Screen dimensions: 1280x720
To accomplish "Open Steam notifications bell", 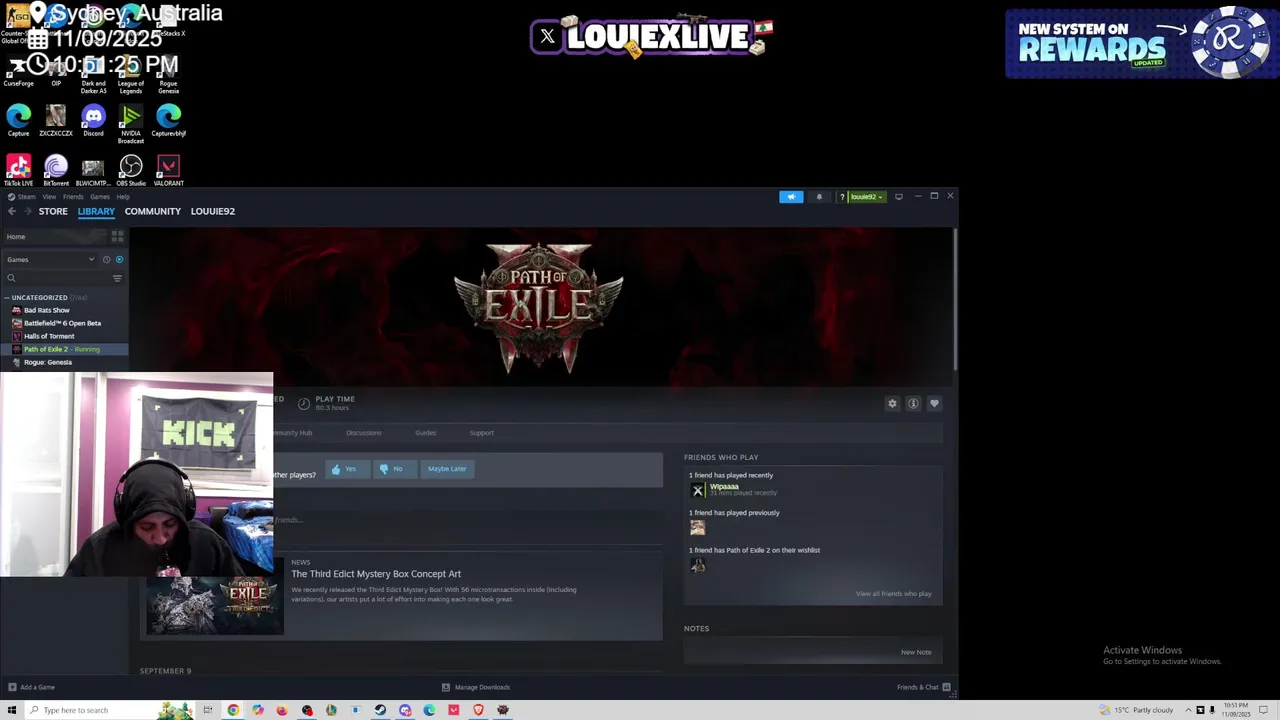I will pos(819,197).
